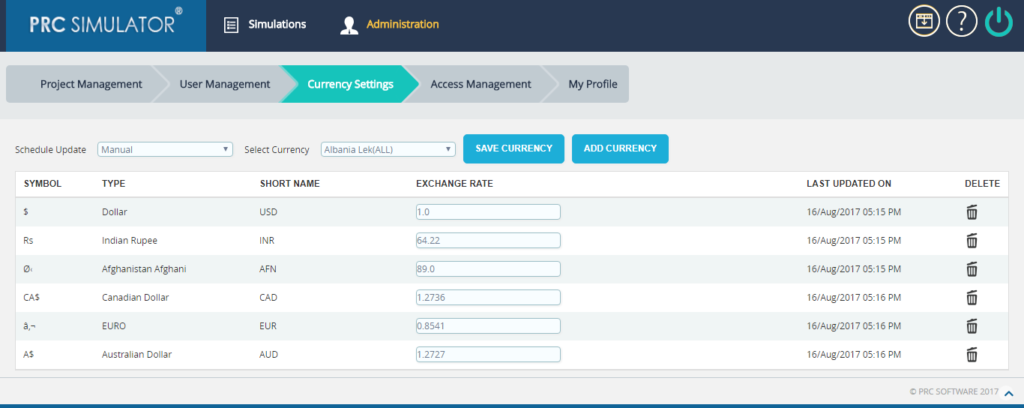The height and width of the screenshot is (408, 1024).
Task: Open the help question mark icon
Action: (x=961, y=22)
